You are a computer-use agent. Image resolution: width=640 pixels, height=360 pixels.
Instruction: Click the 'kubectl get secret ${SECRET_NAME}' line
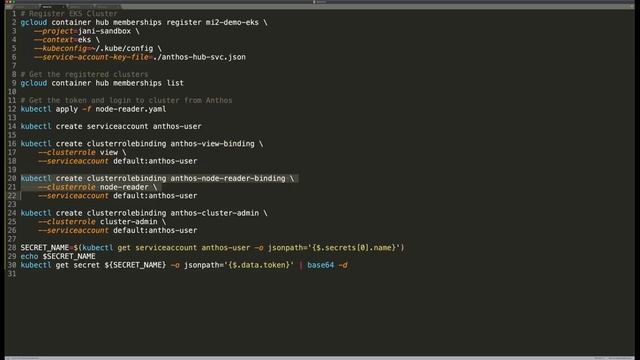[184, 265]
